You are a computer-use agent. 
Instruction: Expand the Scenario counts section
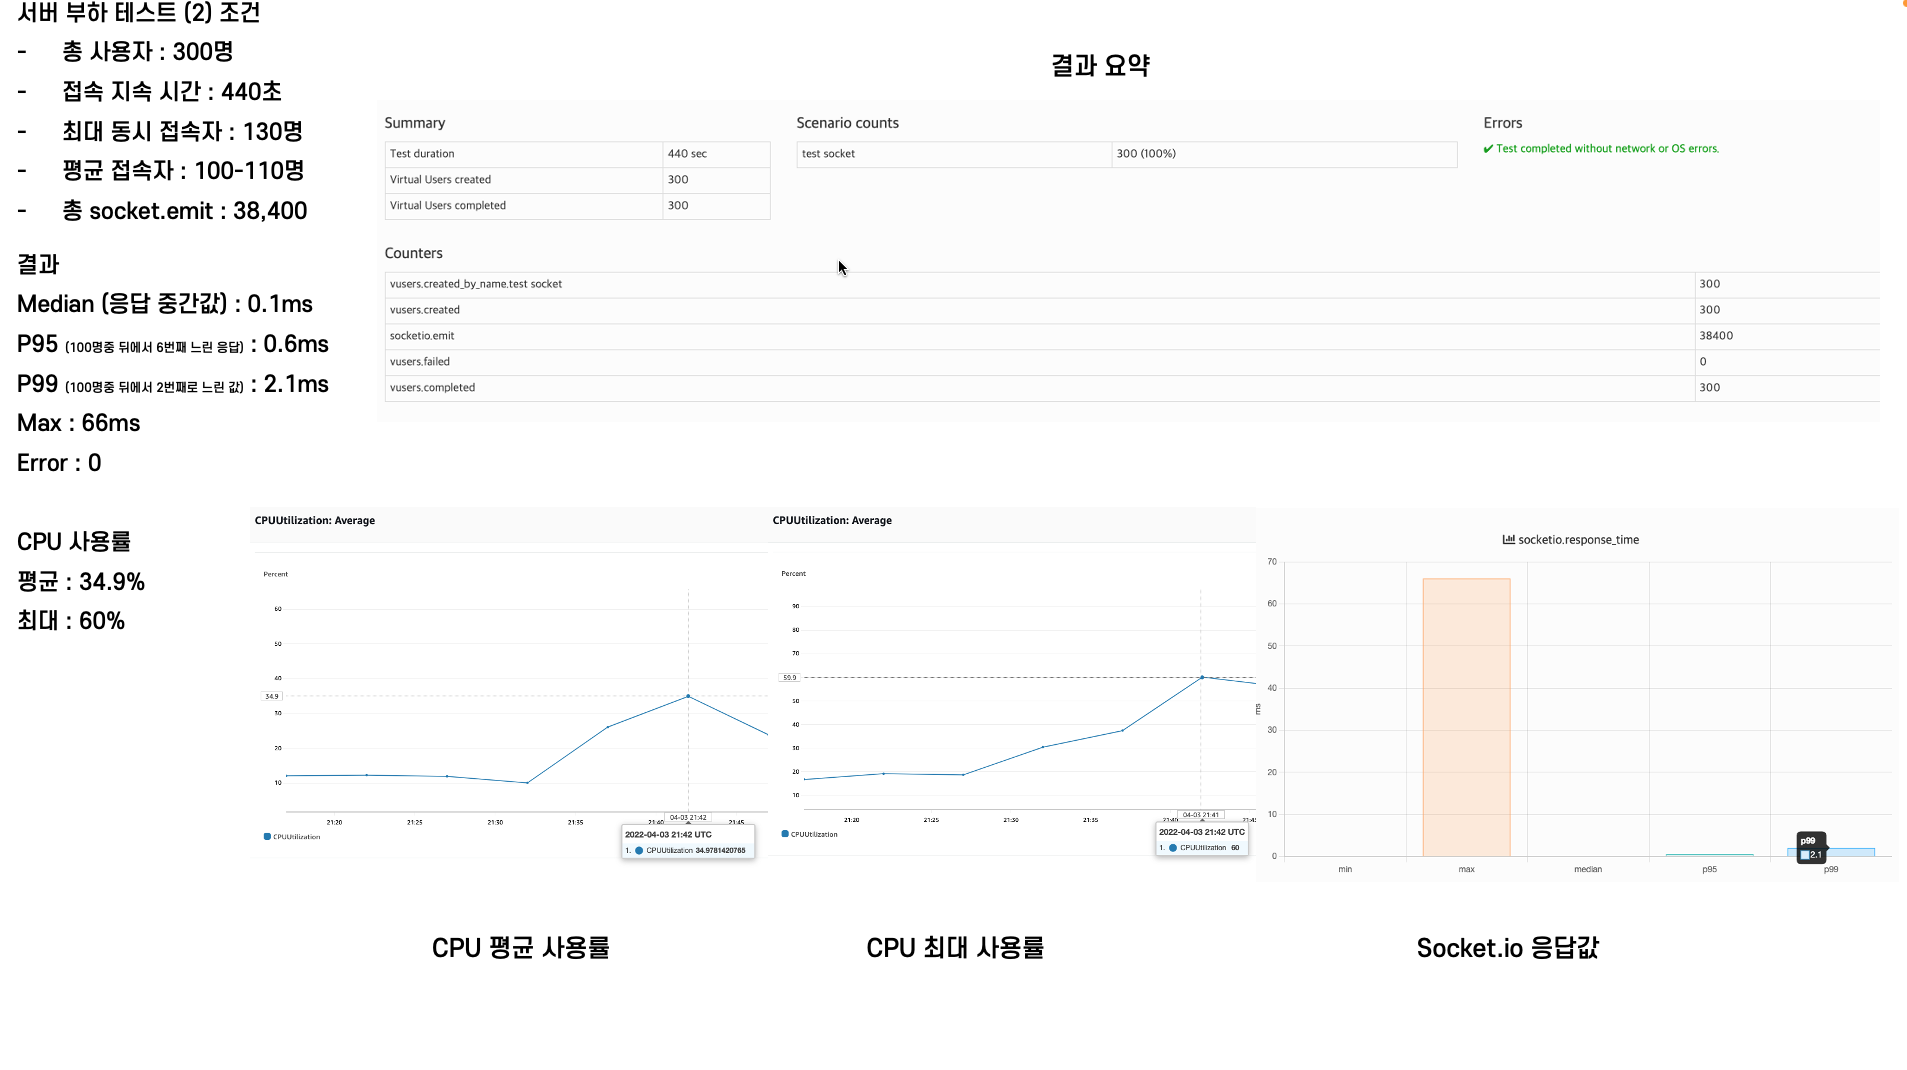point(847,122)
